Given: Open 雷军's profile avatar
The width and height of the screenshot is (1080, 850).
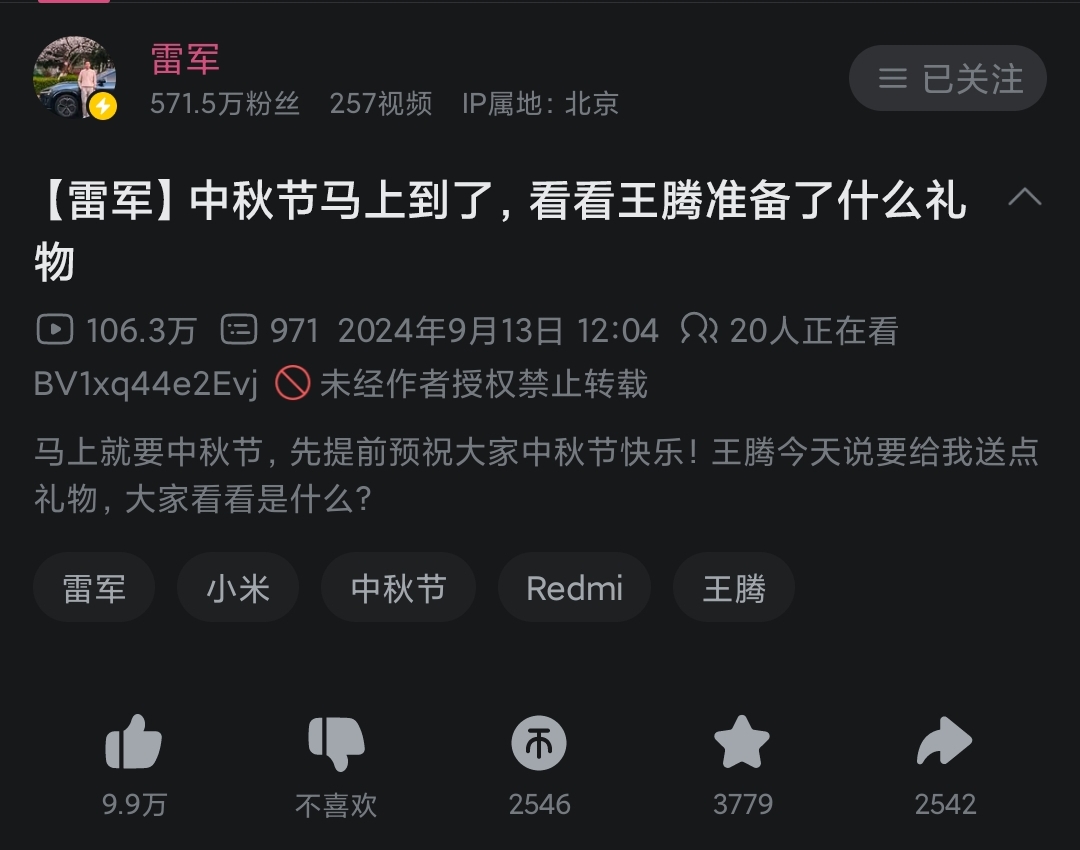Looking at the screenshot, I should 74,77.
